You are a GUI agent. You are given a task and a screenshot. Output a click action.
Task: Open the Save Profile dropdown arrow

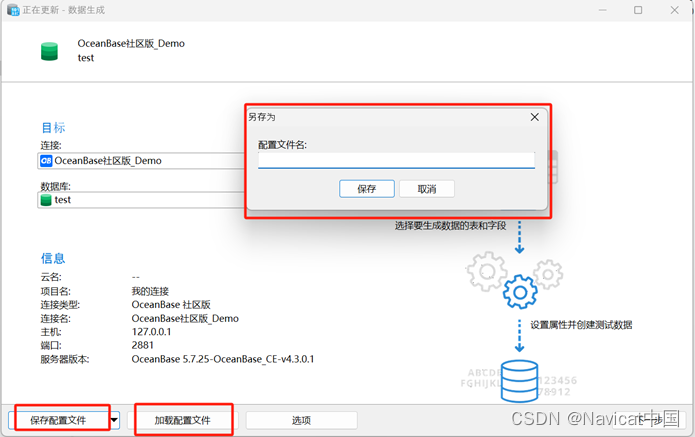point(114,420)
